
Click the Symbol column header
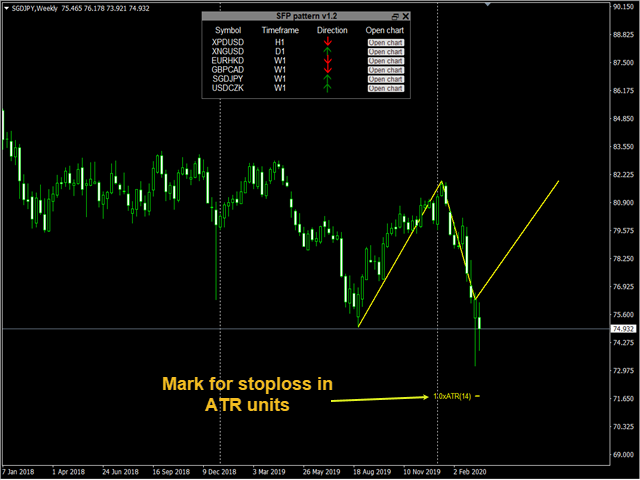click(x=228, y=30)
